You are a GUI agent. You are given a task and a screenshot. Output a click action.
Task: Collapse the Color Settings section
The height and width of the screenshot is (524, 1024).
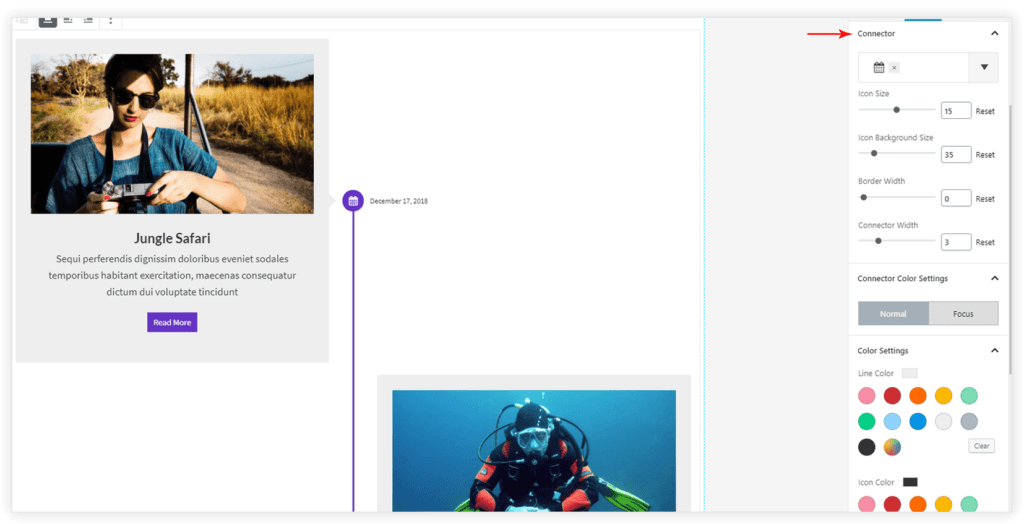994,351
